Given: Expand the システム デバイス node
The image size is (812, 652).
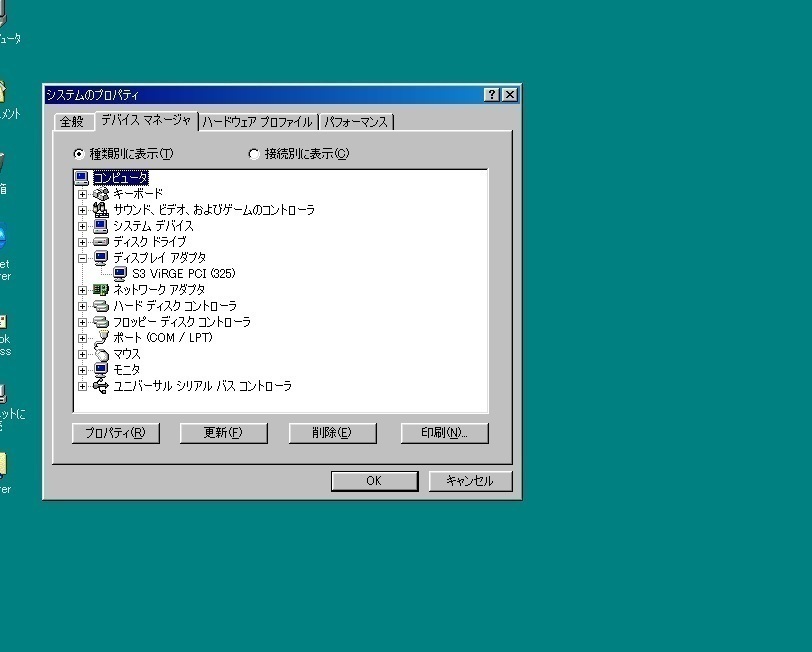Looking at the screenshot, I should point(82,226).
